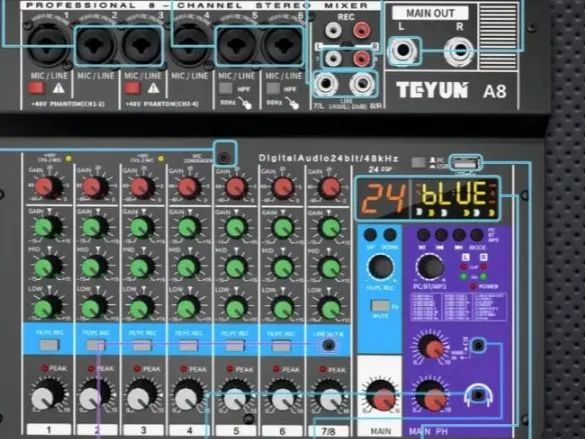Click the MAIN OUT R jack

point(459,51)
